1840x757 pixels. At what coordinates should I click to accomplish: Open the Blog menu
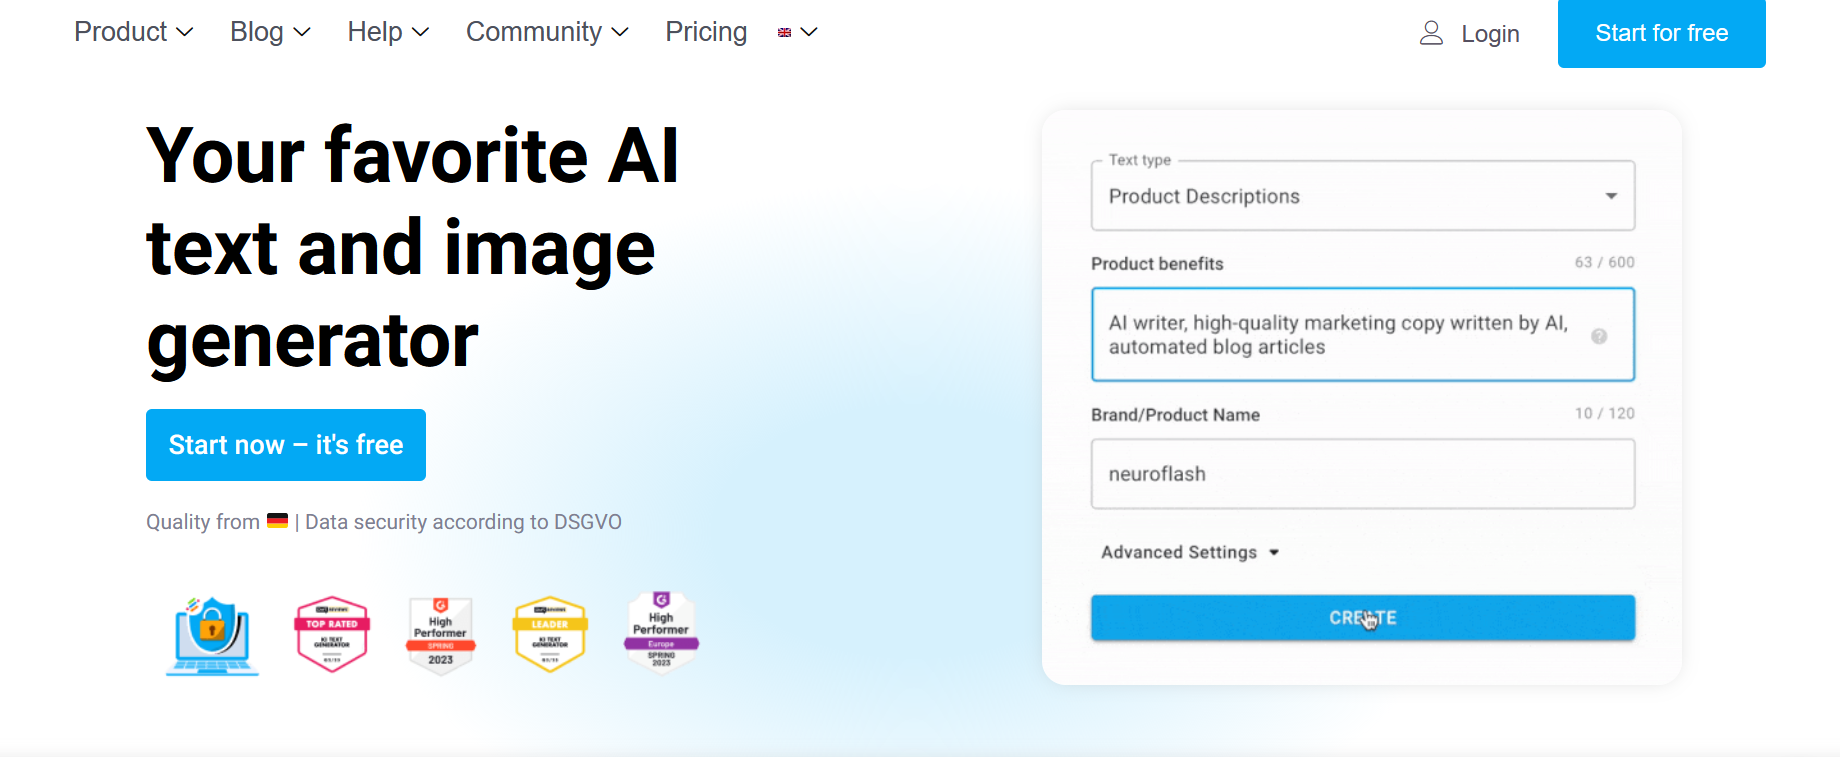pos(270,32)
